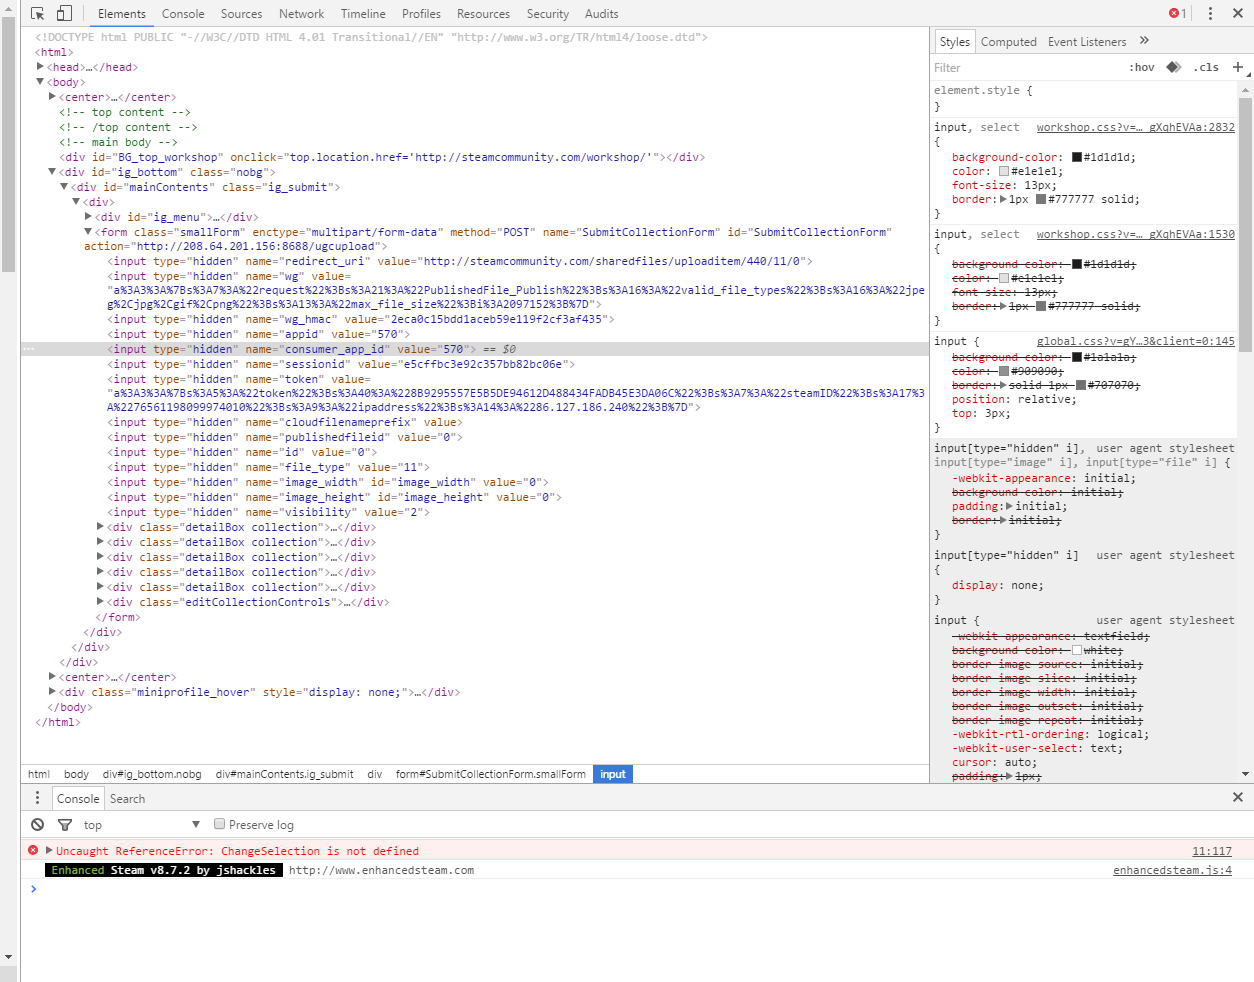
Task: Expand the head element node
Action: coord(41,67)
